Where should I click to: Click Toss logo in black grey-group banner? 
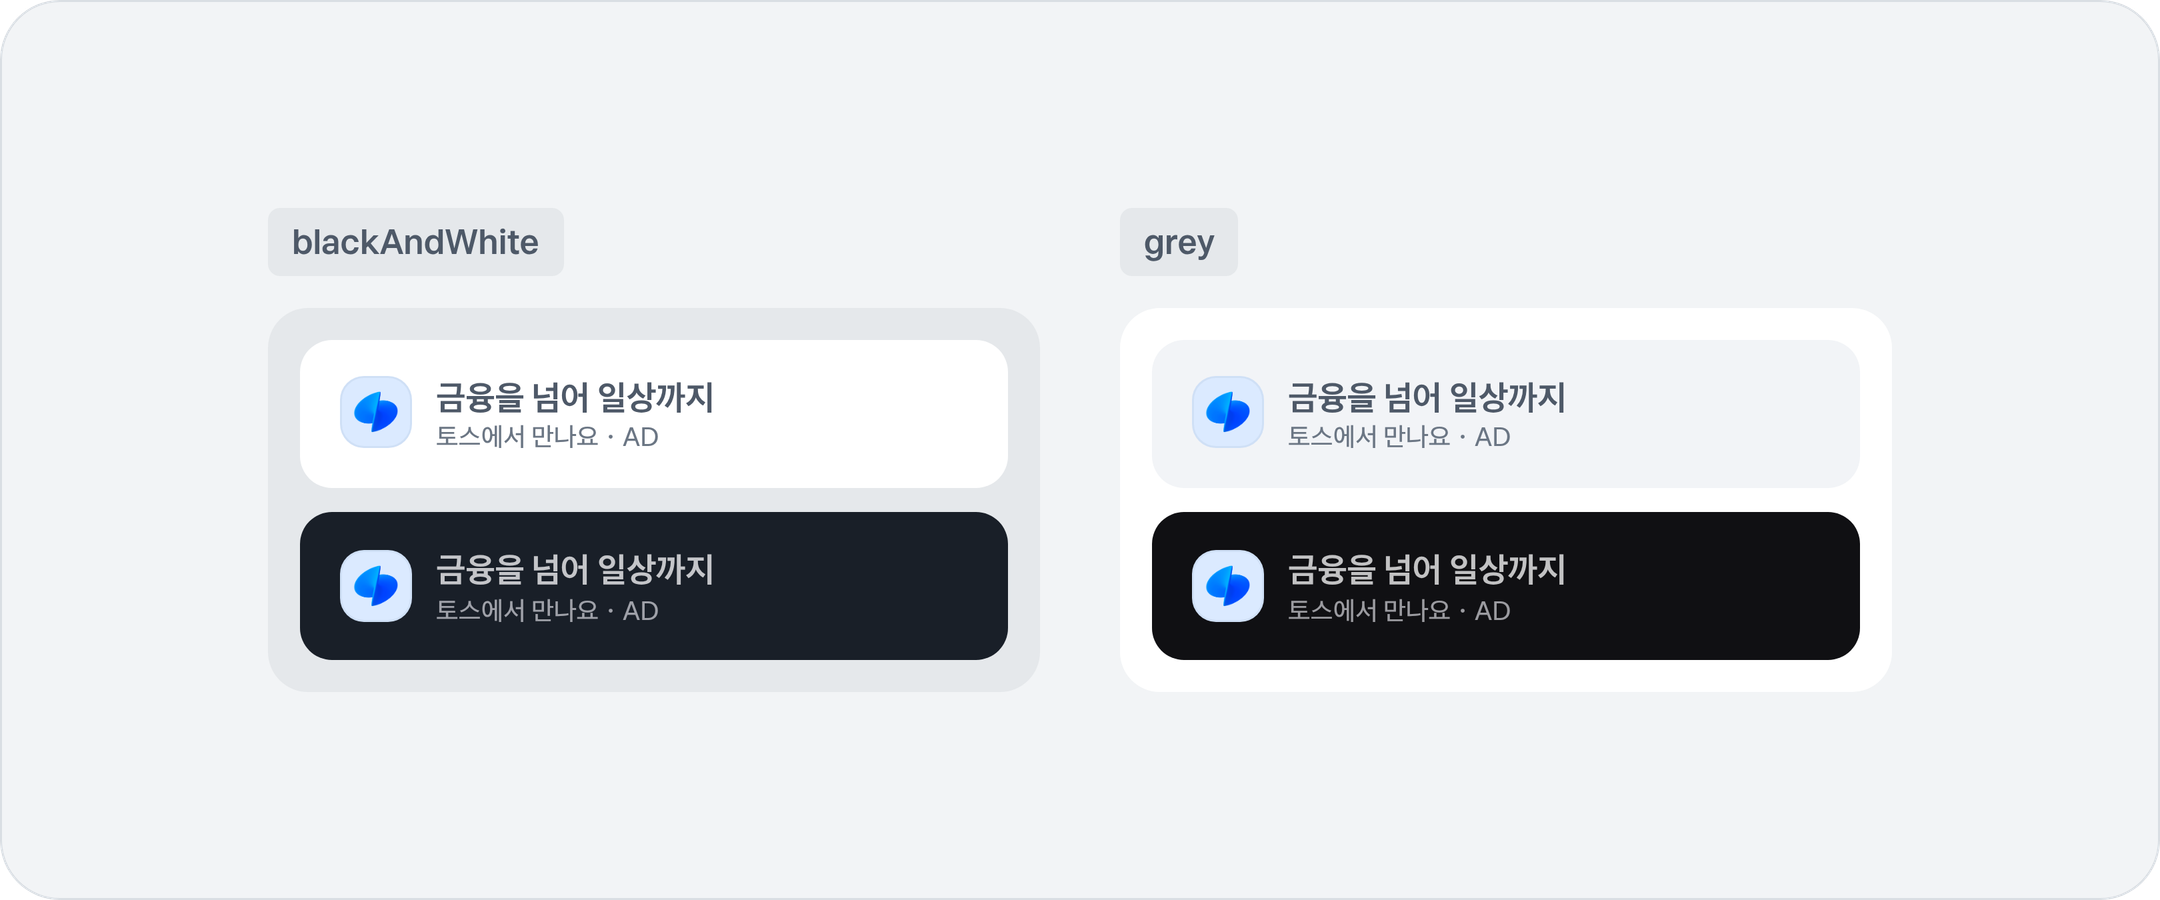1228,586
